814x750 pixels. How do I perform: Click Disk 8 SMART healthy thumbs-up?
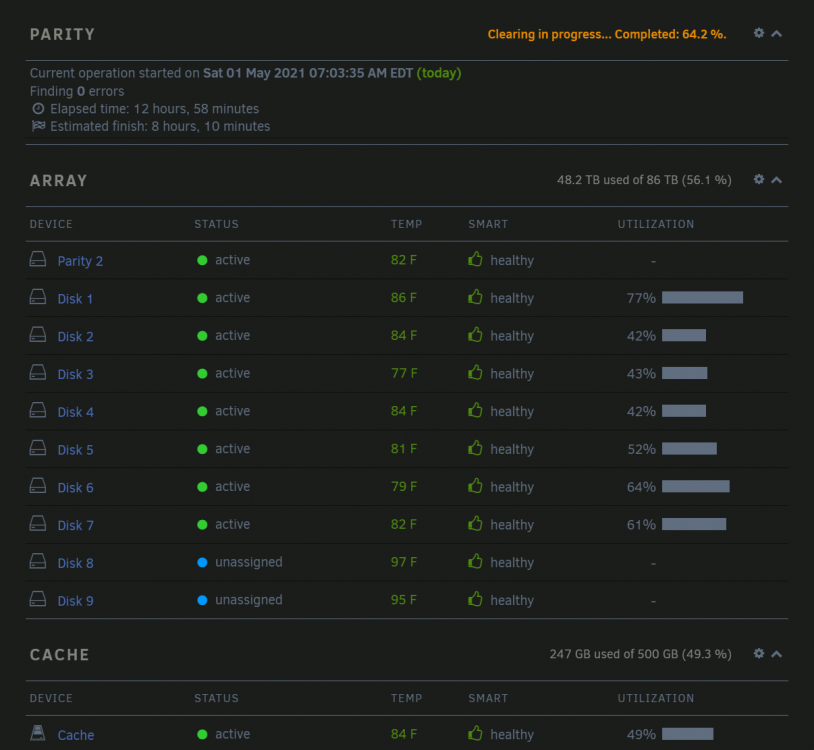[x=475, y=561]
